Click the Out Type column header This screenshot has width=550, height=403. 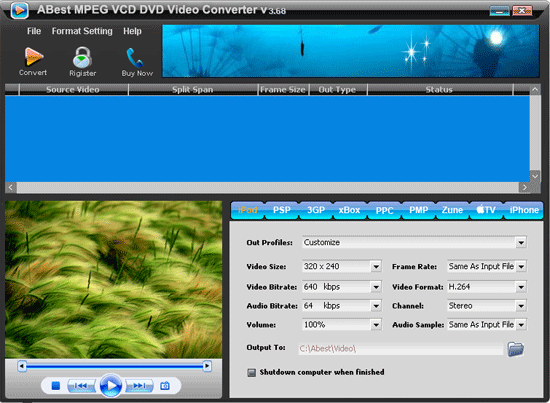[x=337, y=90]
